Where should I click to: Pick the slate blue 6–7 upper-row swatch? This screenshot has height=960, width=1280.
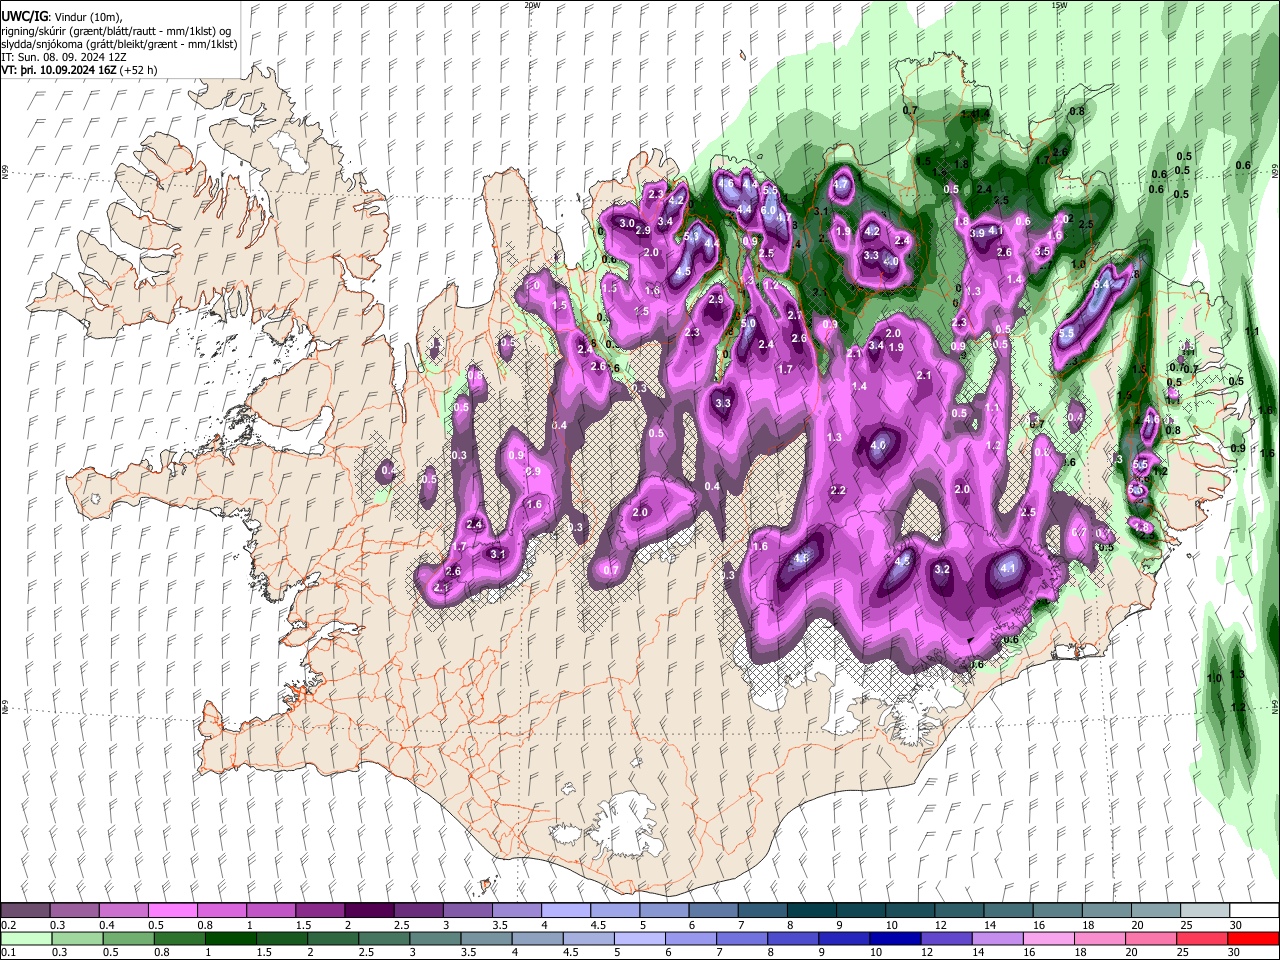(713, 911)
